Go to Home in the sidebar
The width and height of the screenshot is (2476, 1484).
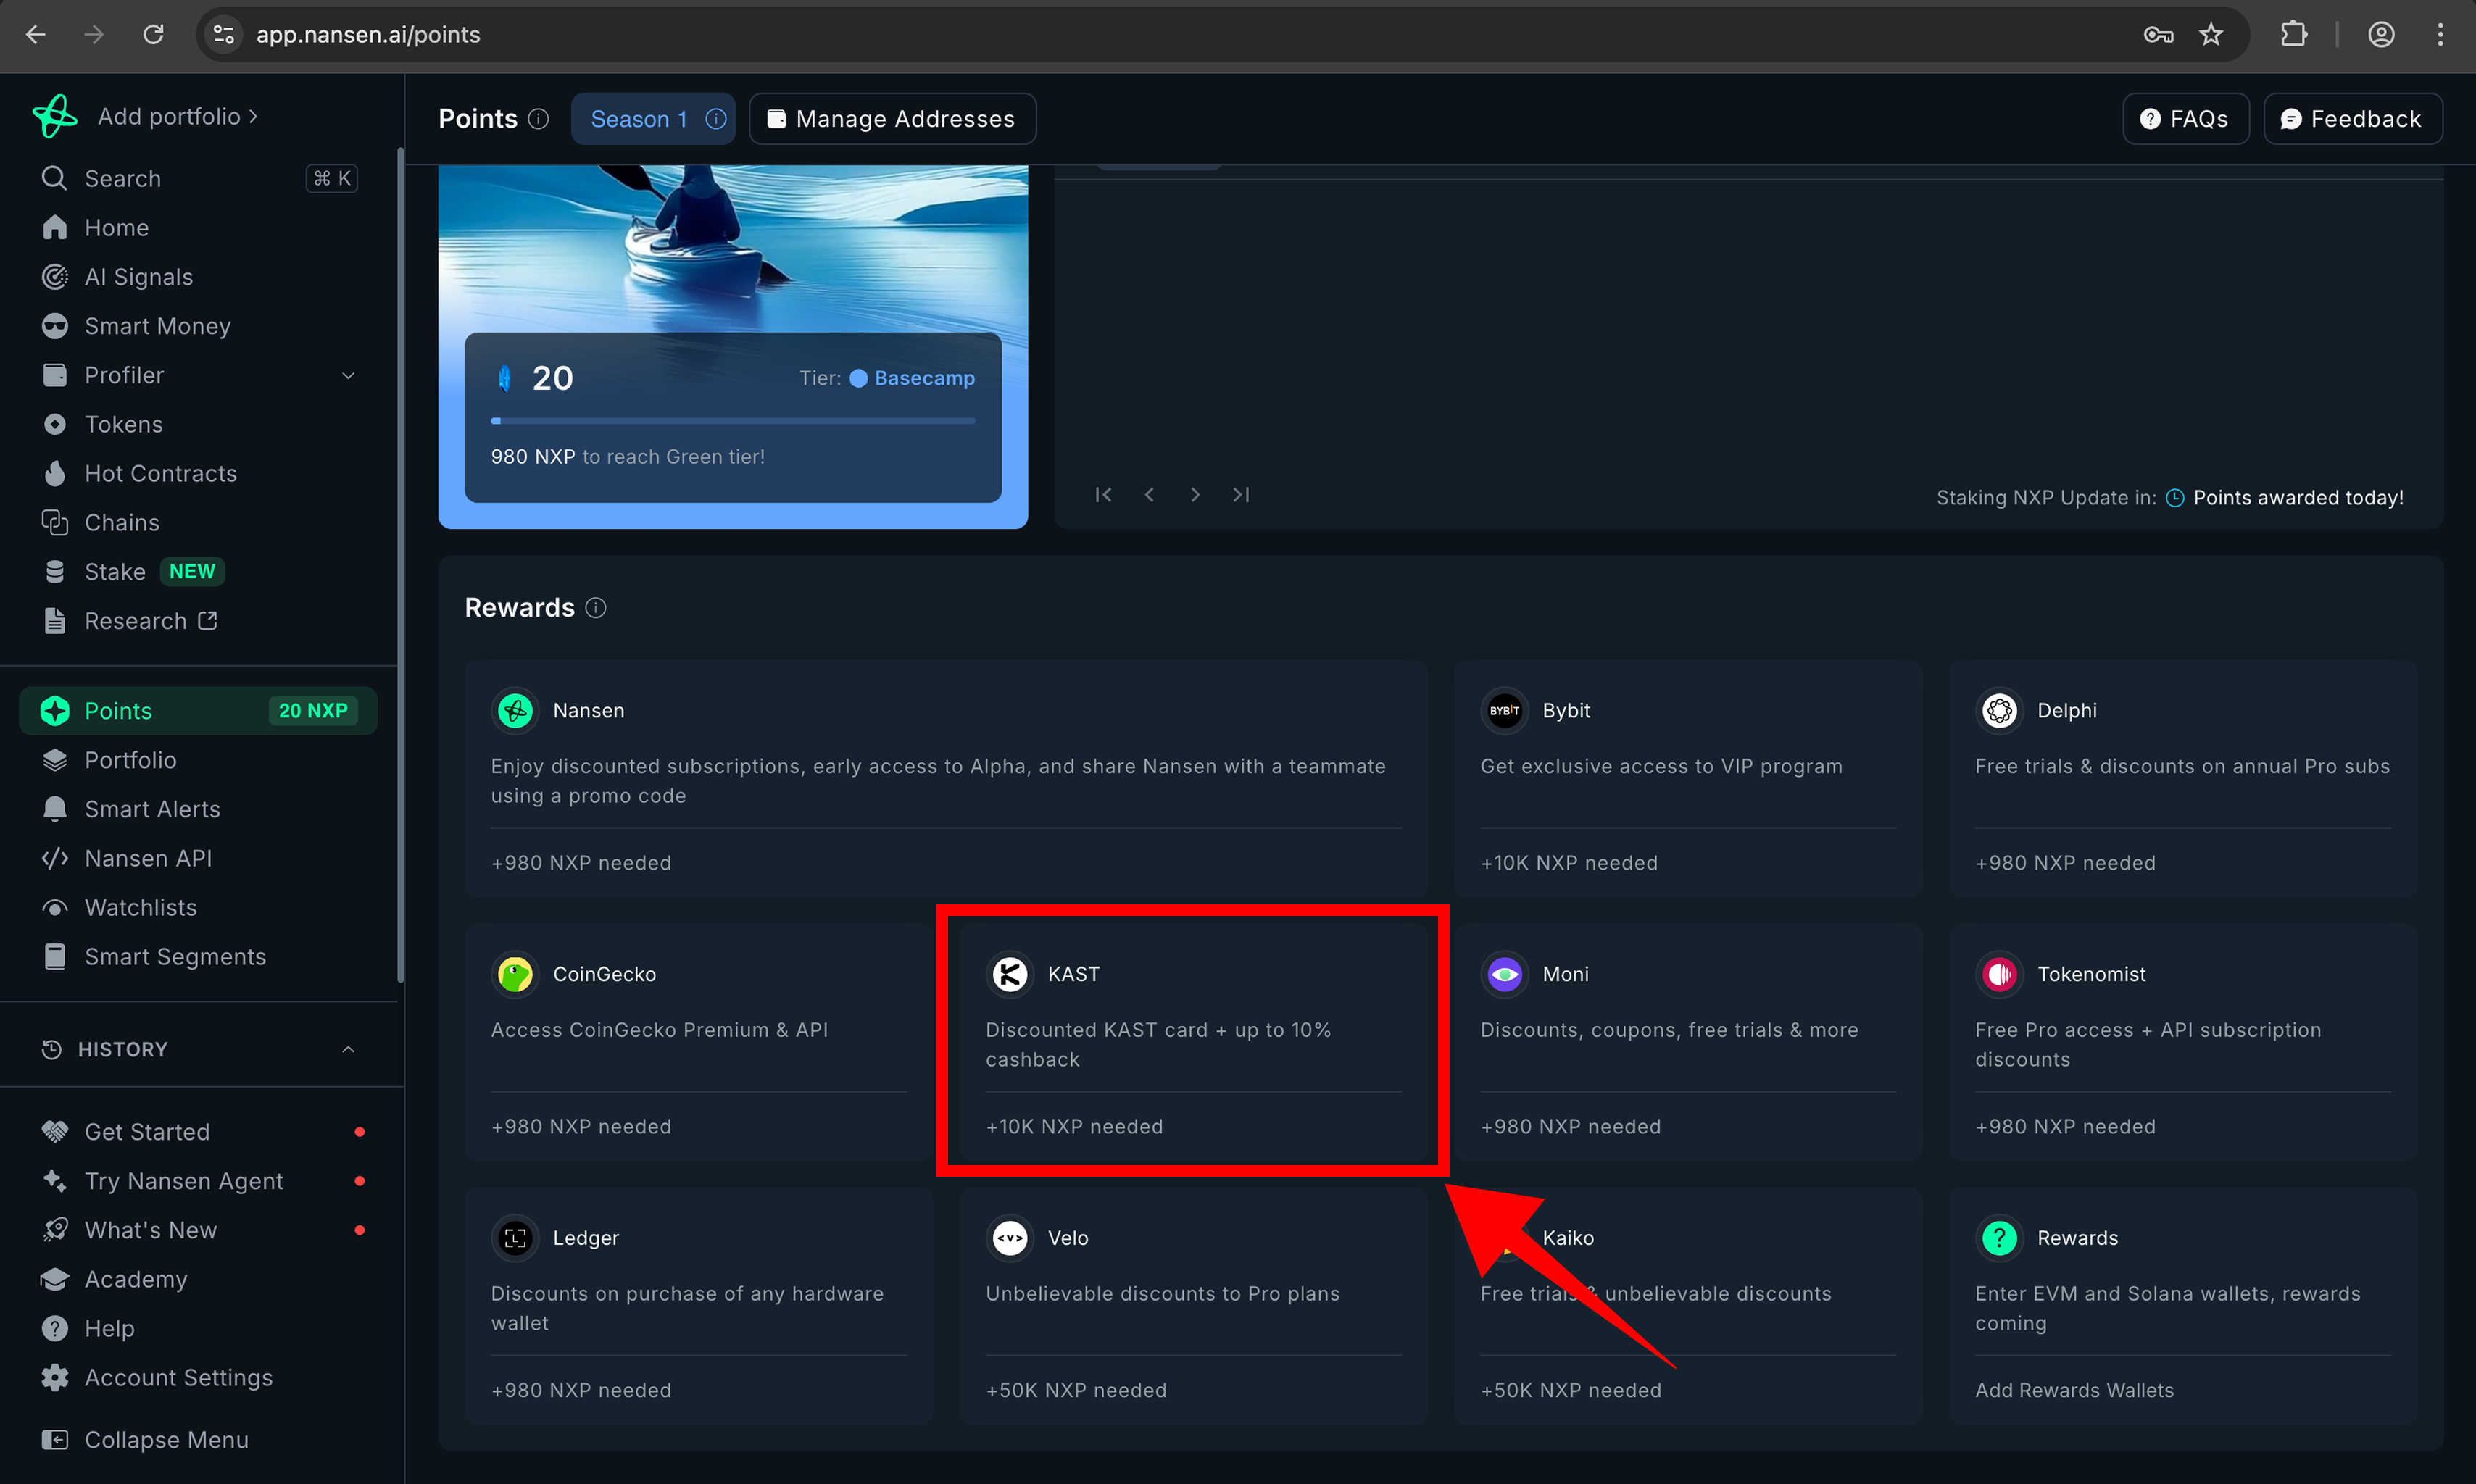[198, 227]
